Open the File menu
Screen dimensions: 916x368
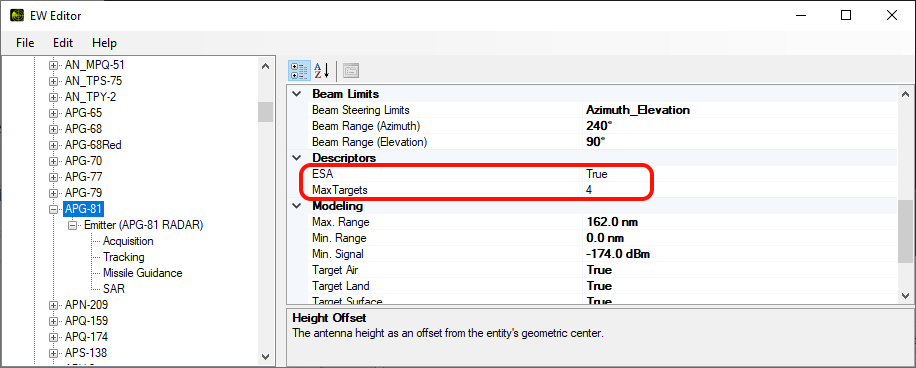click(x=25, y=43)
